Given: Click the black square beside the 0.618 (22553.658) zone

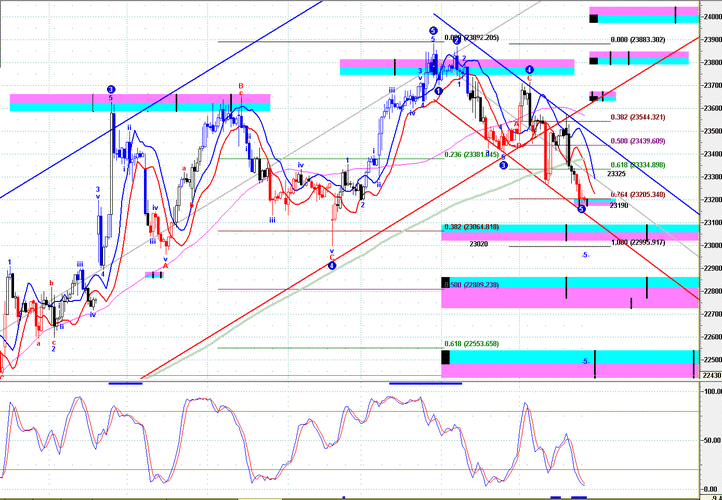Looking at the screenshot, I should 445,356.
